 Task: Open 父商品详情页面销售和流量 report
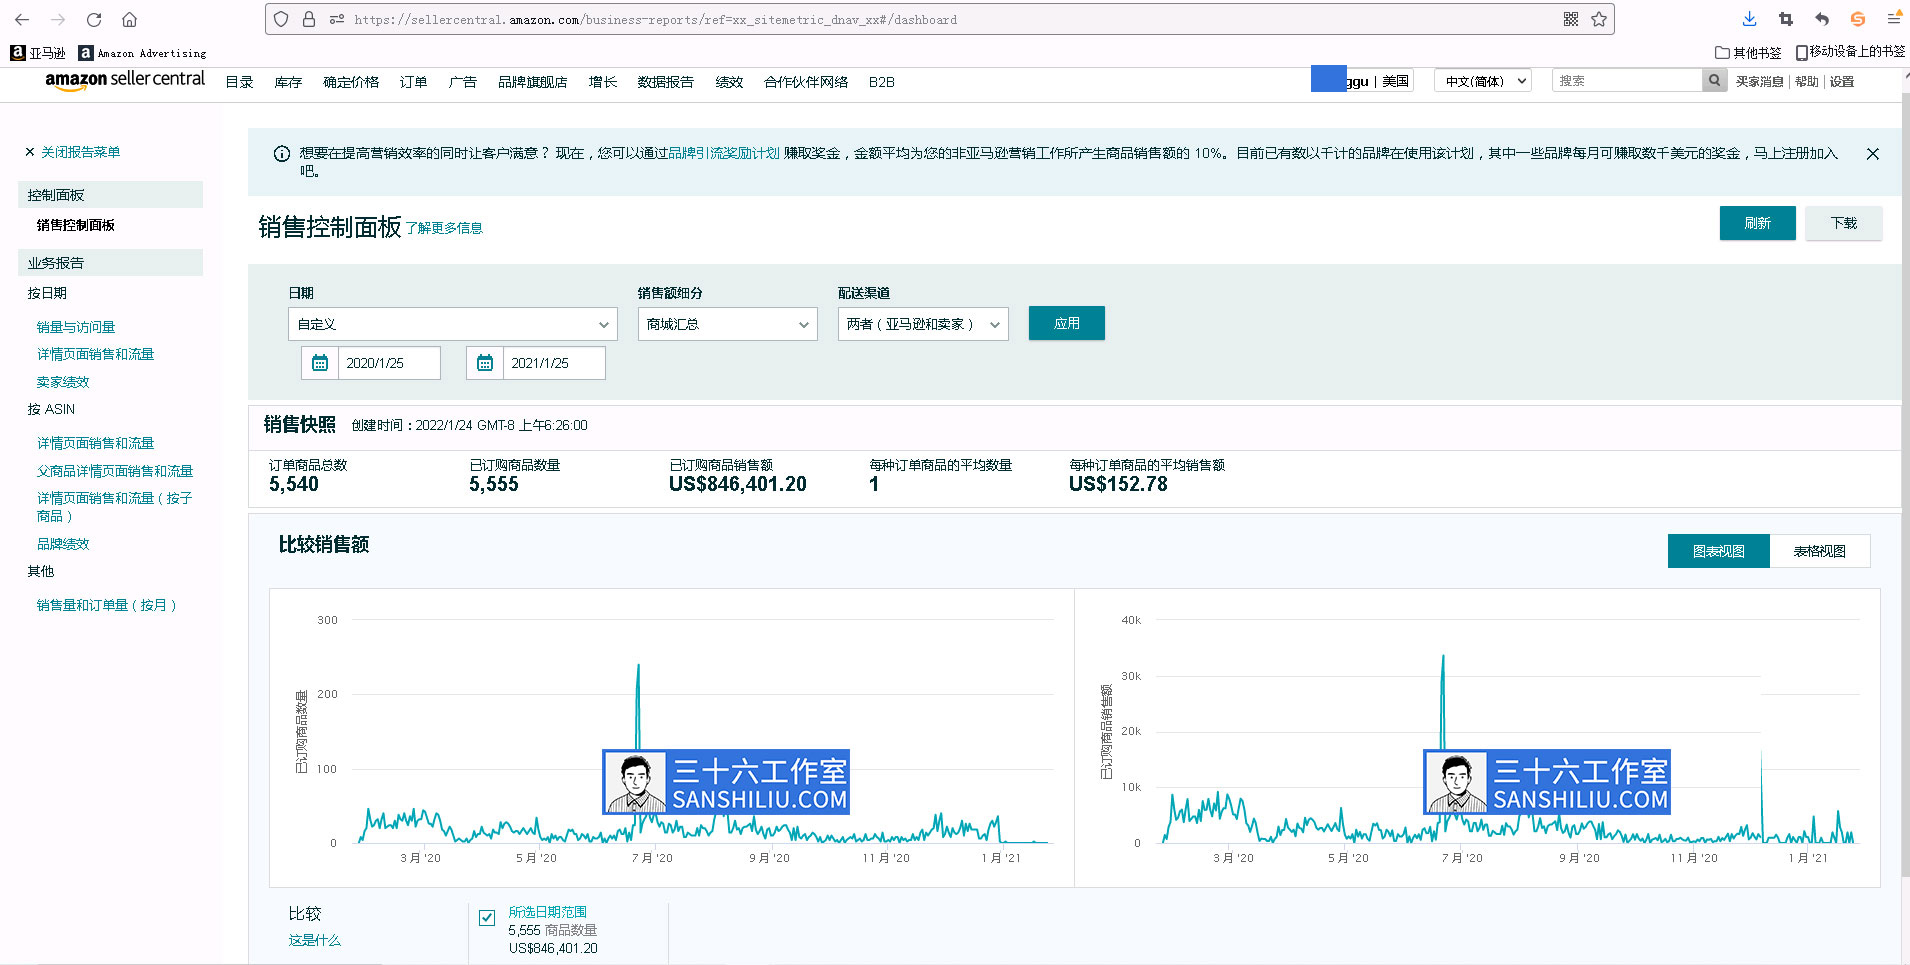click(x=115, y=471)
